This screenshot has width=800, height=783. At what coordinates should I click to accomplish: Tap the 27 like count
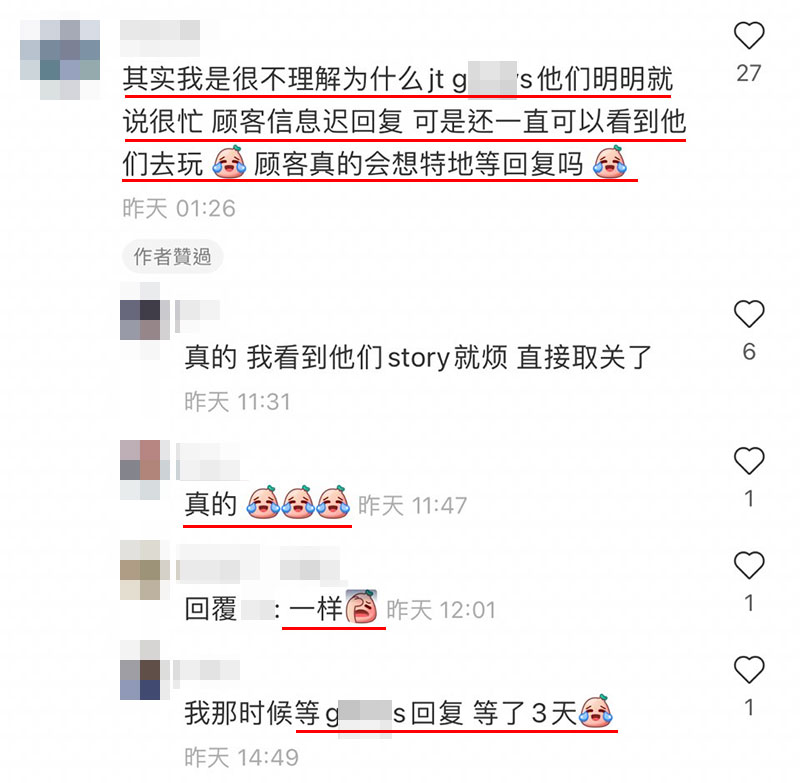tap(748, 73)
